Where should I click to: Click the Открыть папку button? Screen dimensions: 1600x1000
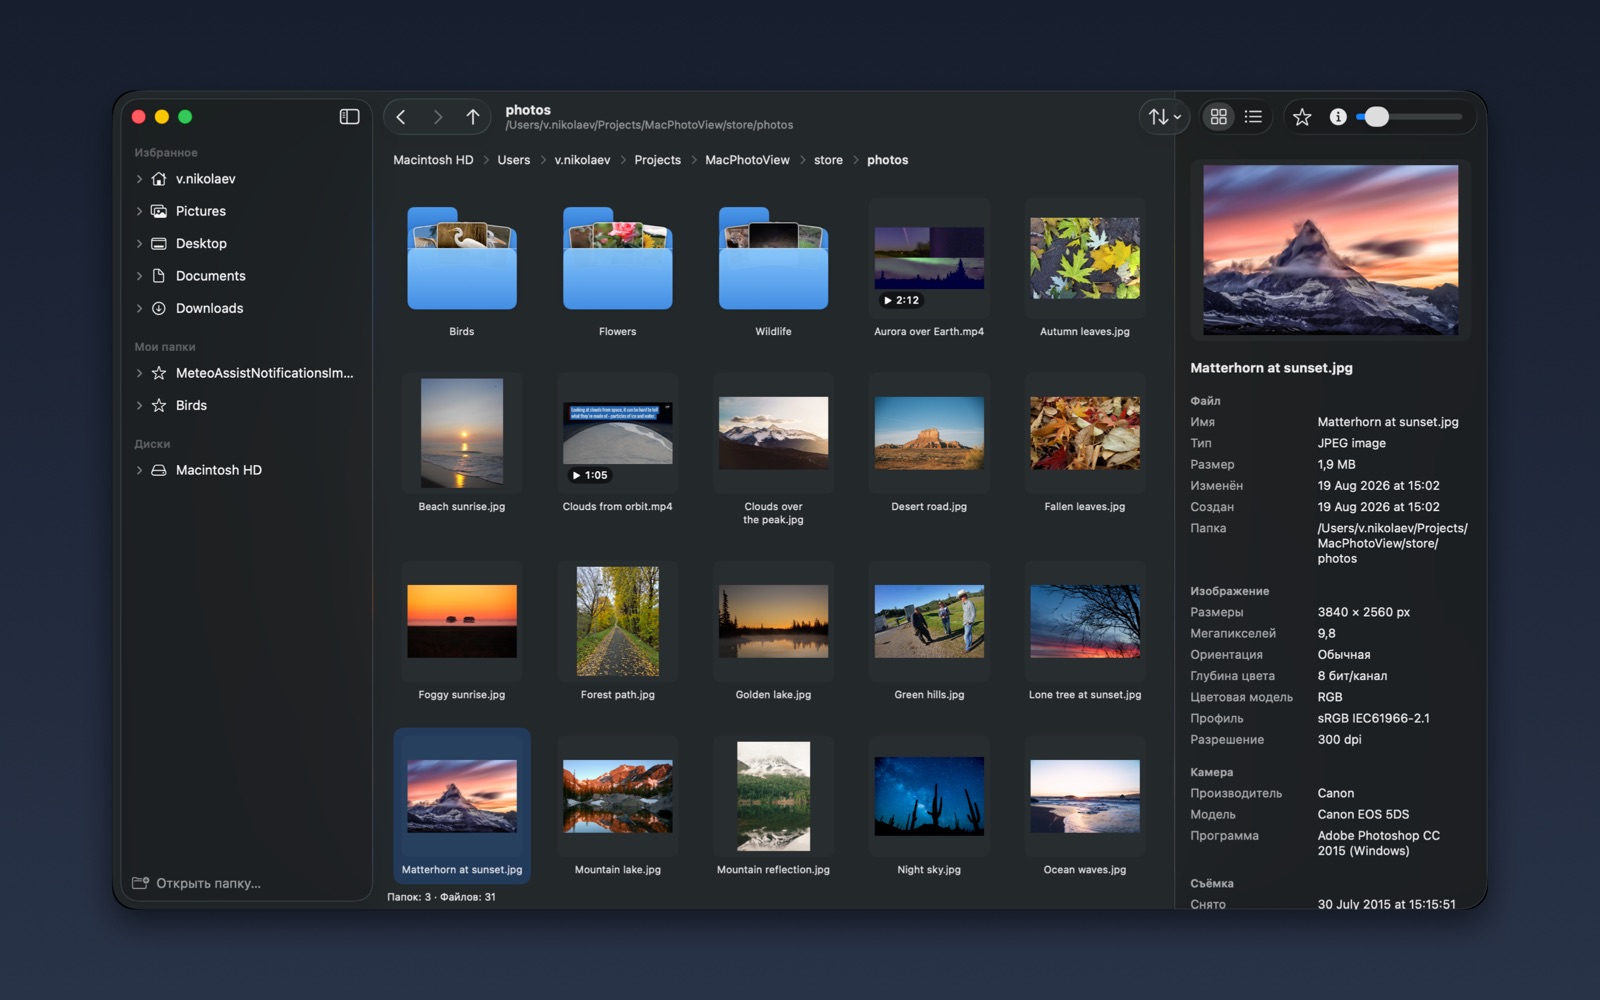pos(197,883)
